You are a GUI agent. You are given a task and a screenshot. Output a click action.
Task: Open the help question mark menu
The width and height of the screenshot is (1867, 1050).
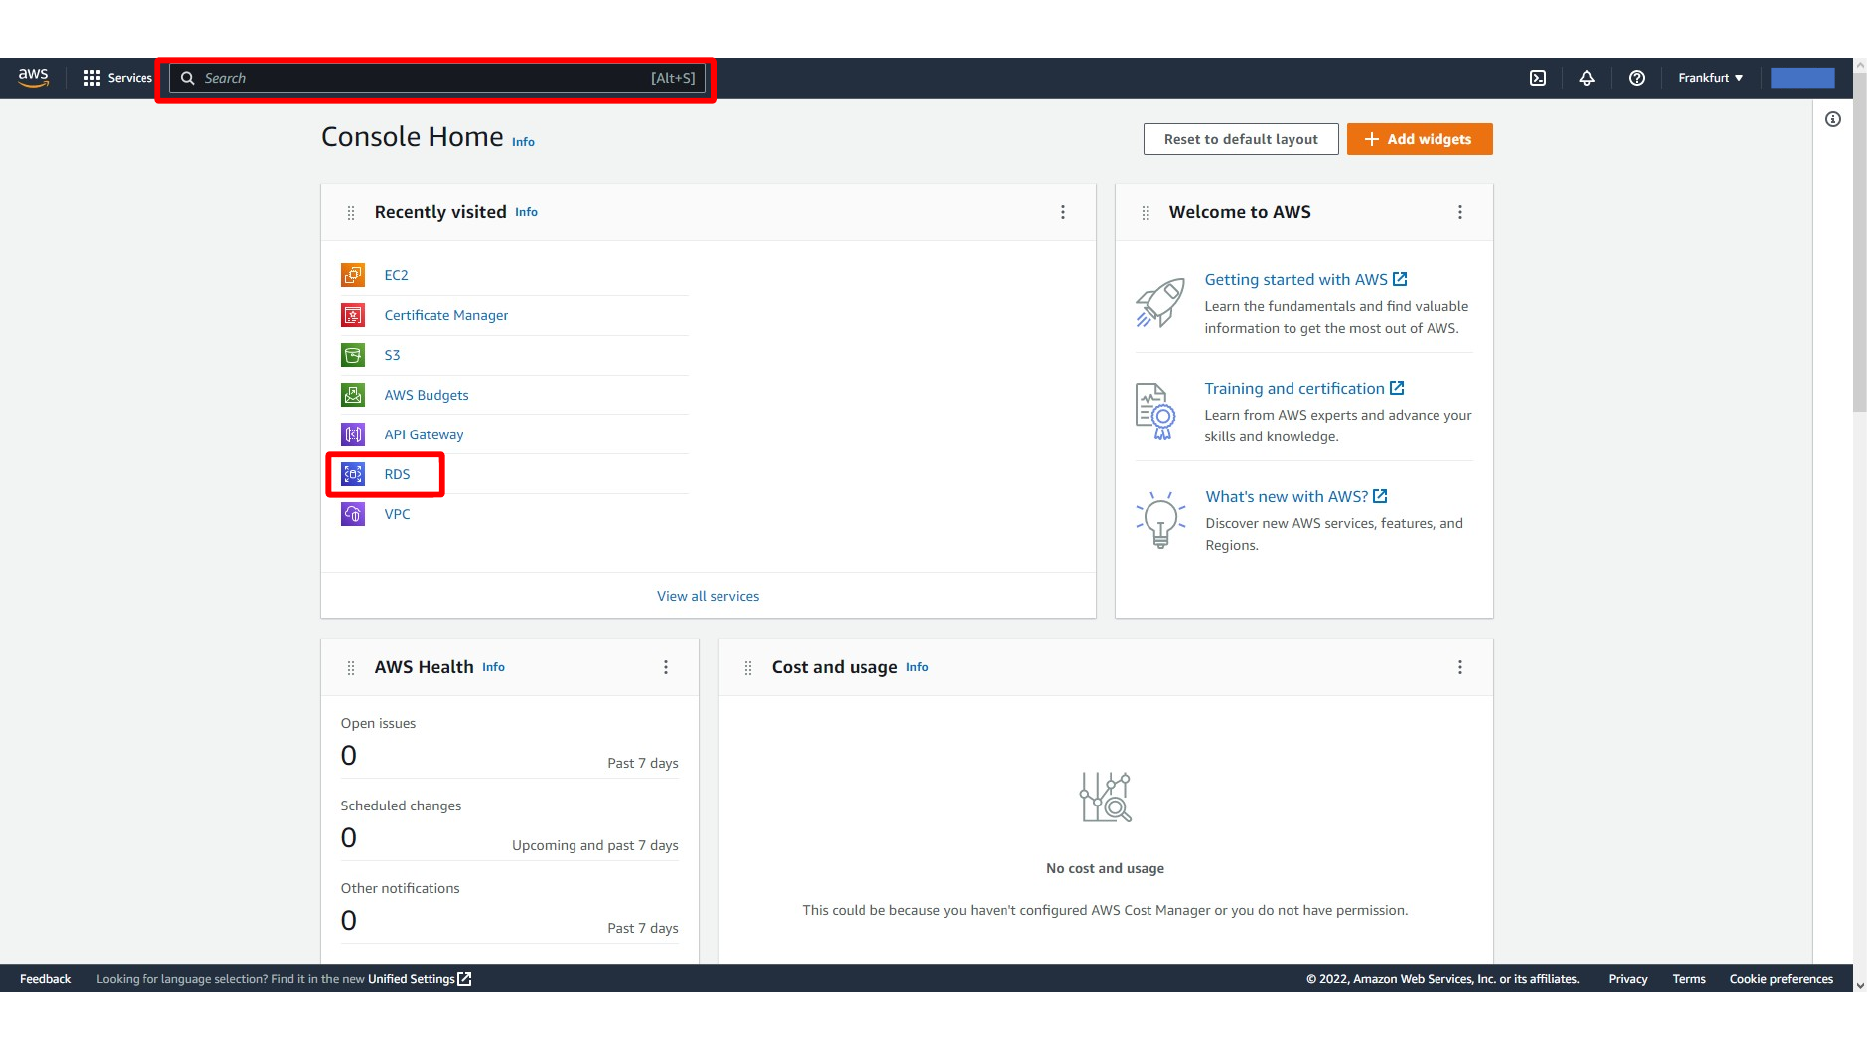click(x=1637, y=78)
